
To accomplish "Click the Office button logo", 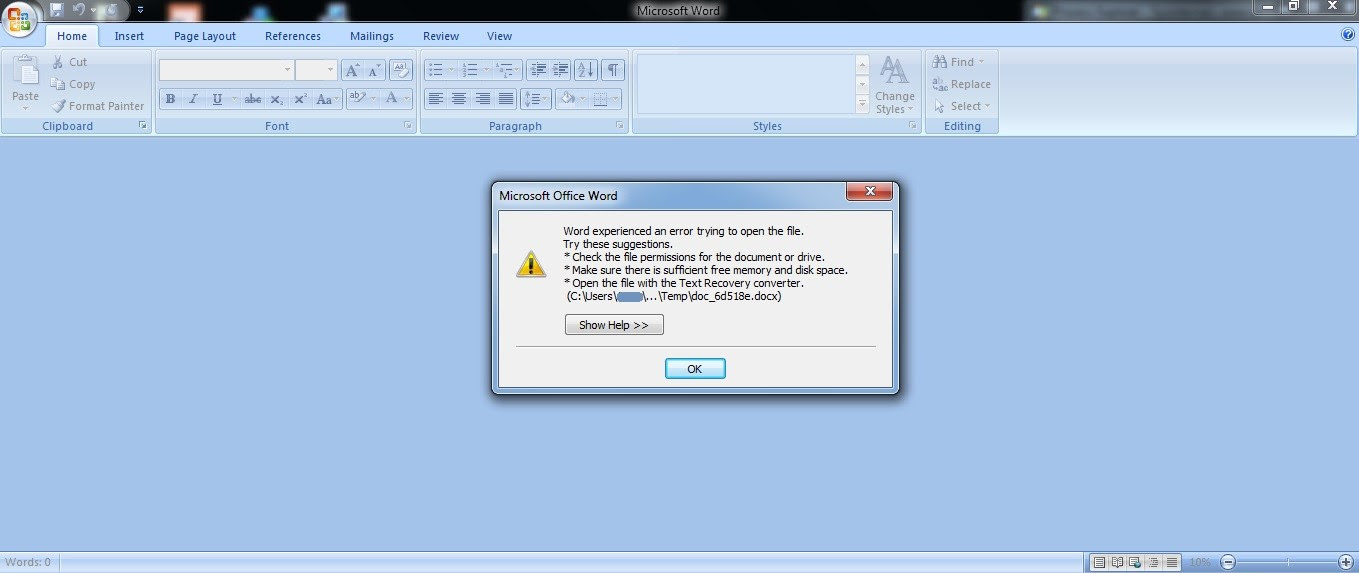I will coord(19,18).
